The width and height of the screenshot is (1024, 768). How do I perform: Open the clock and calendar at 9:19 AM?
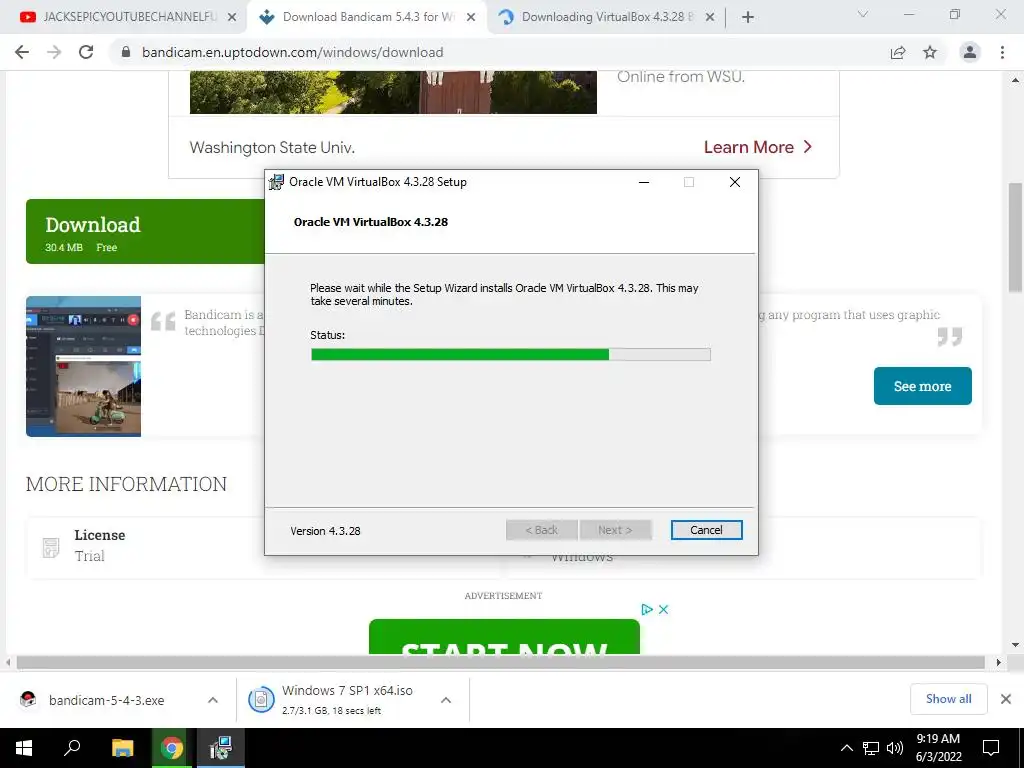938,748
